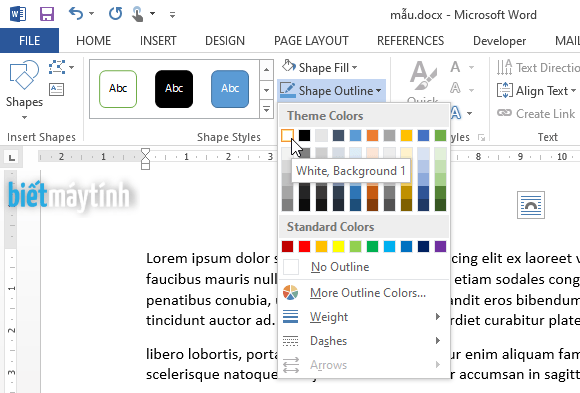Choose dark red standard color
Screen dimensions: 580x393
(287, 246)
